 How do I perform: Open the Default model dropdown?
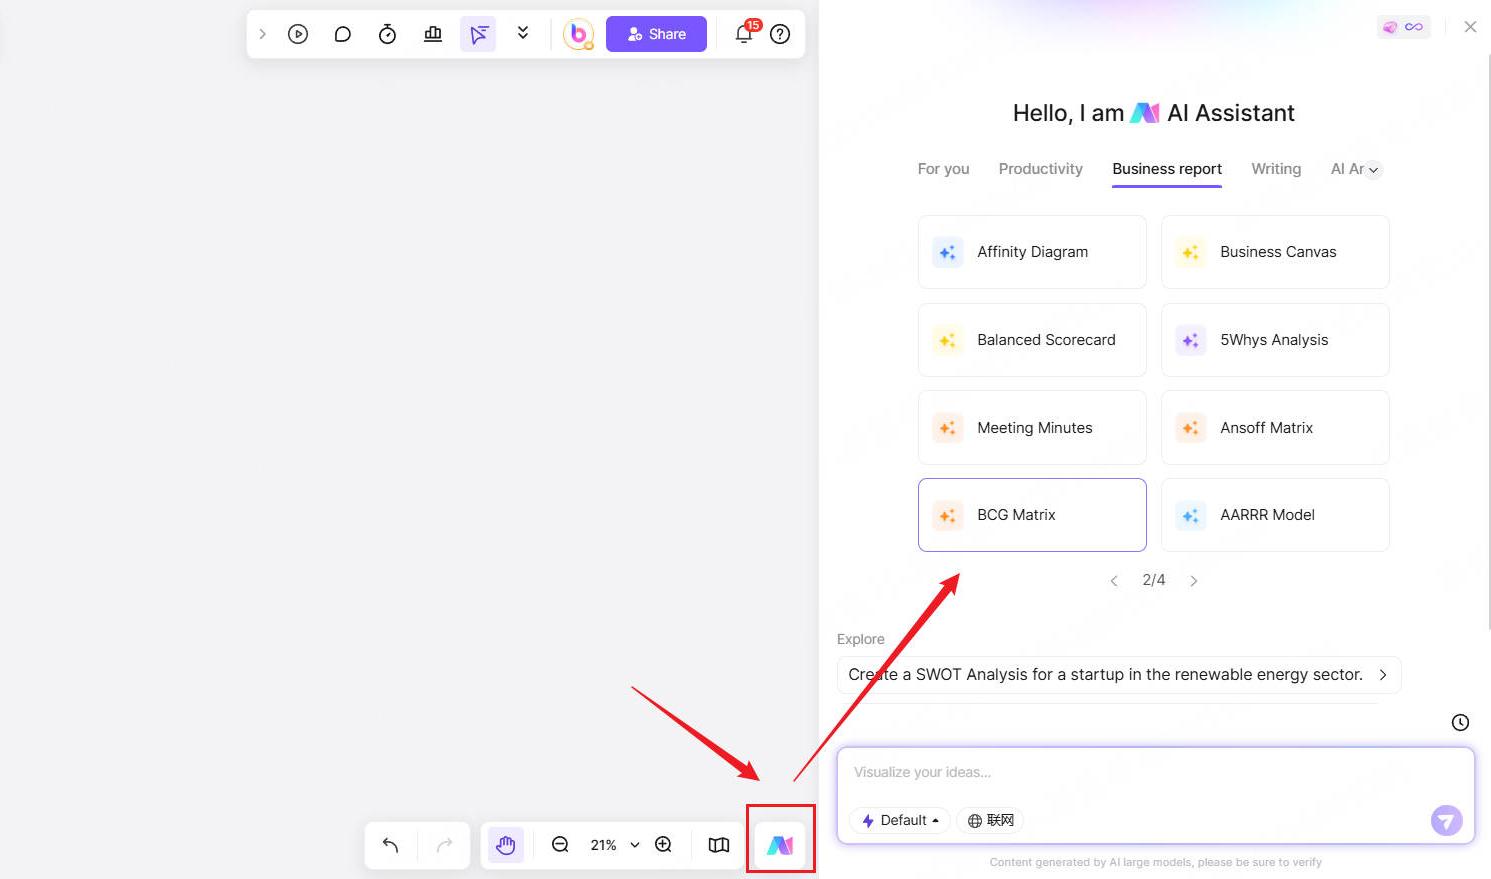click(900, 820)
